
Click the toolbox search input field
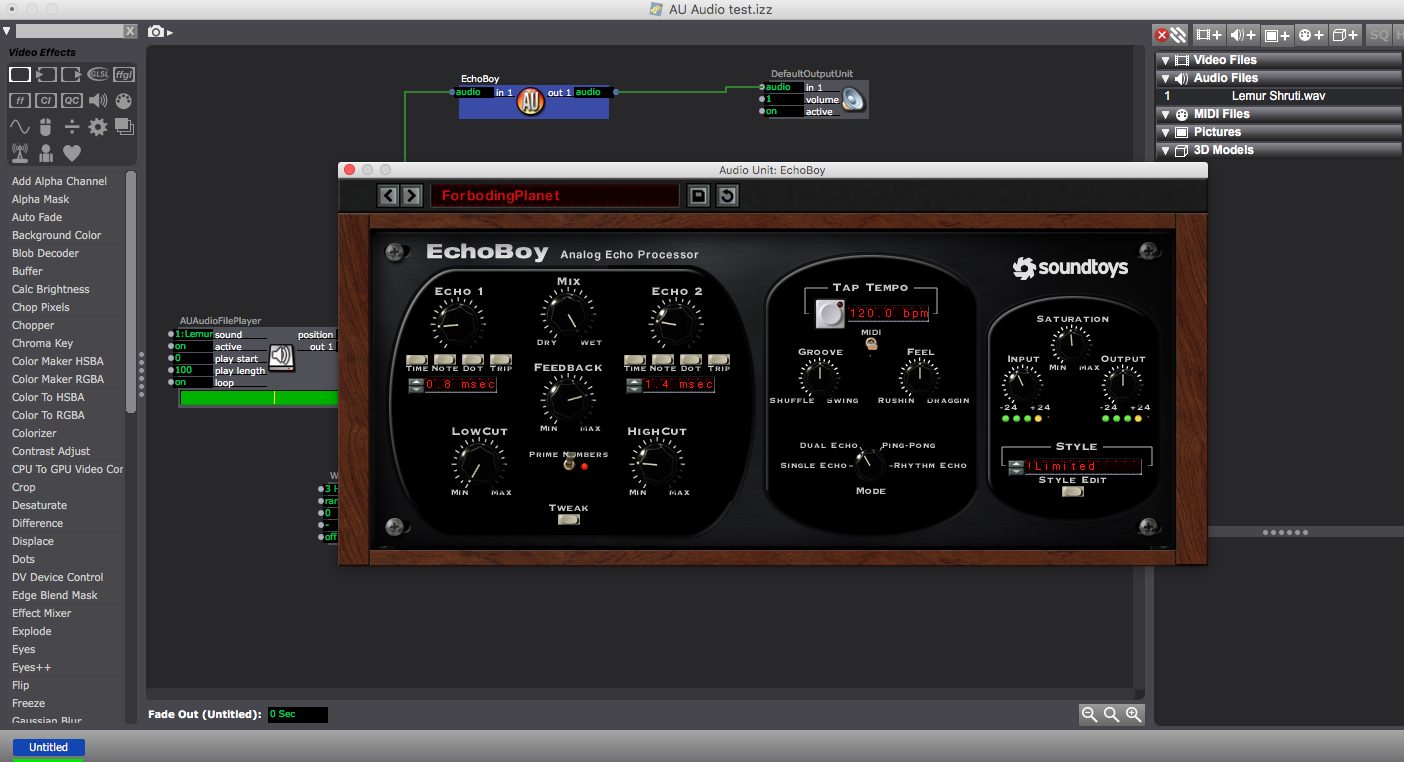coord(69,32)
